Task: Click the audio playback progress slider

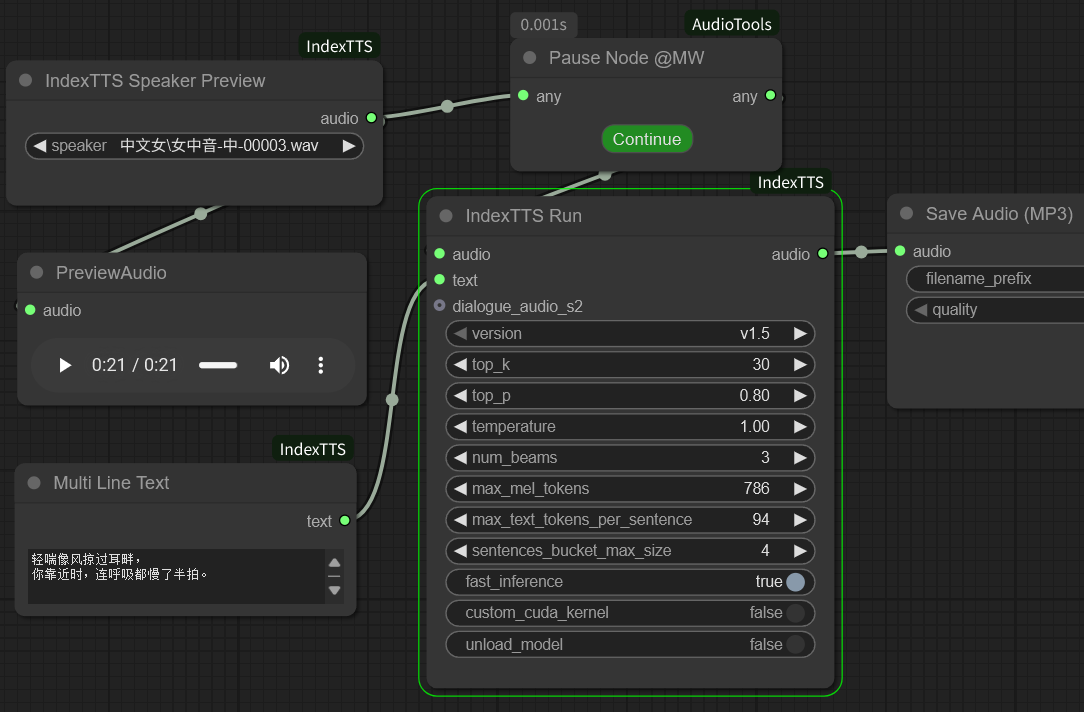Action: (218, 365)
